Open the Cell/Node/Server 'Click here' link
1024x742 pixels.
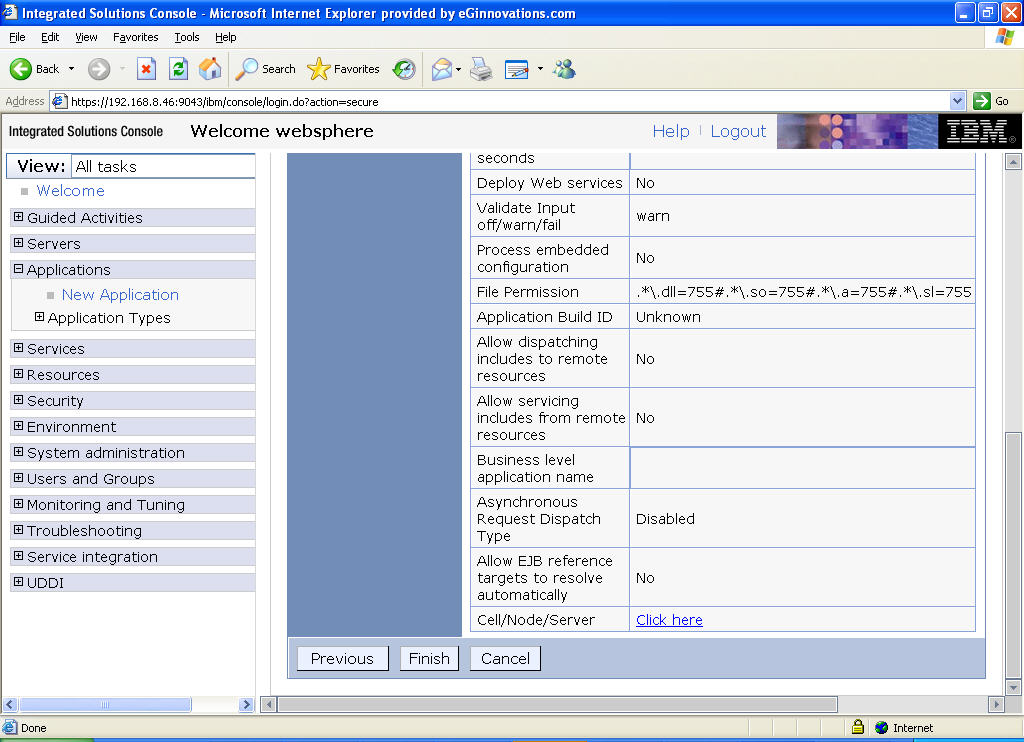[669, 620]
